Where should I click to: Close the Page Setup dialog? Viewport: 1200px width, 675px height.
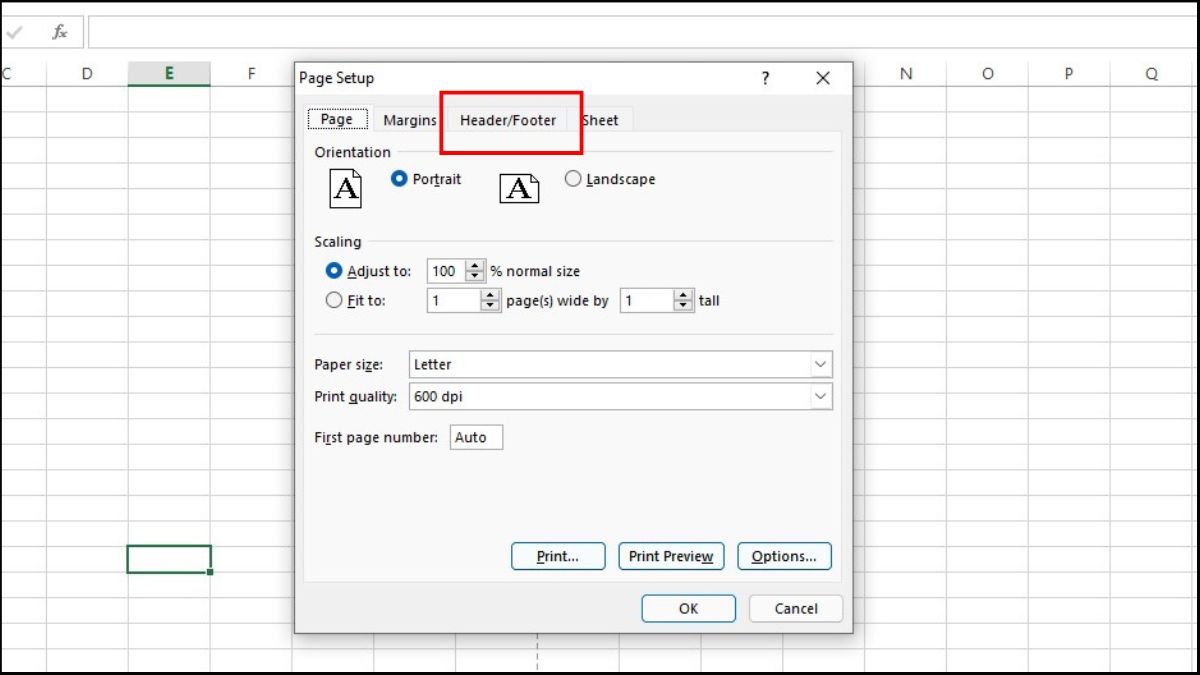point(823,78)
